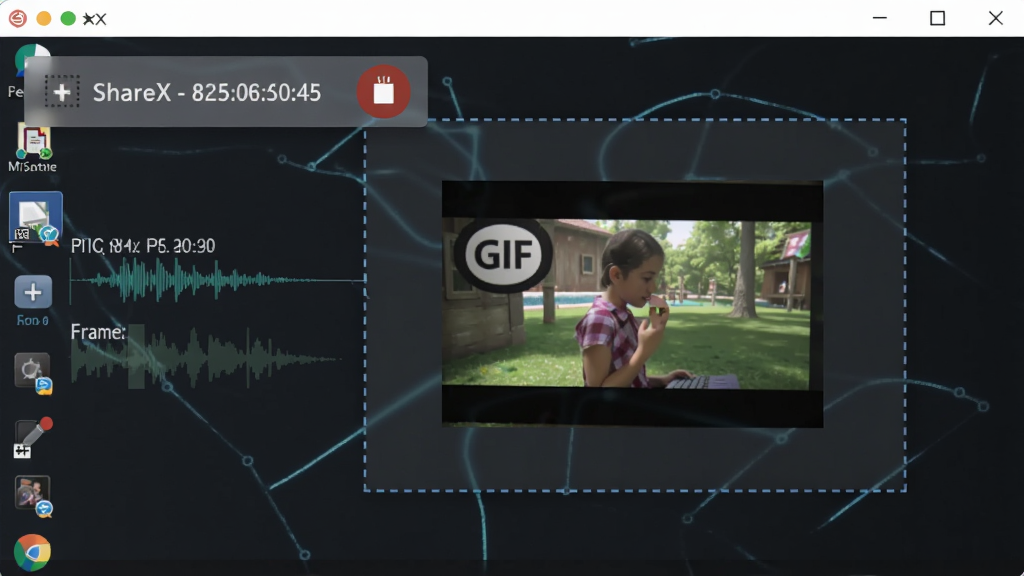Viewport: 1024px width, 576px height.
Task: Click the upper teal audio waveform
Action: (x=217, y=280)
